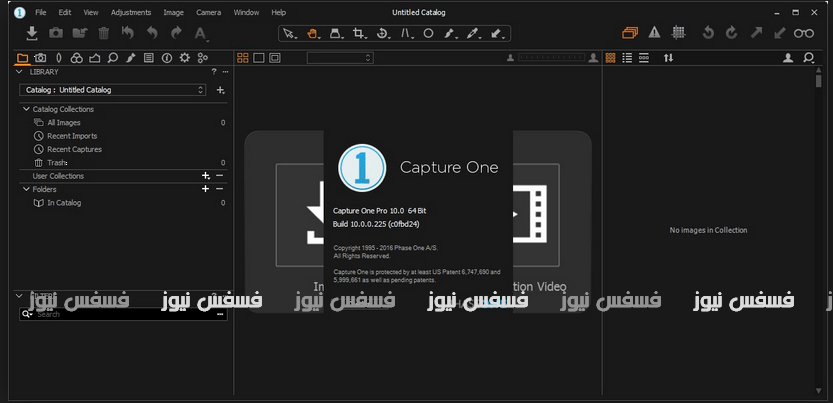Select the Draw Mask brush tool
Image resolution: width=833 pixels, height=403 pixels.
[x=450, y=33]
